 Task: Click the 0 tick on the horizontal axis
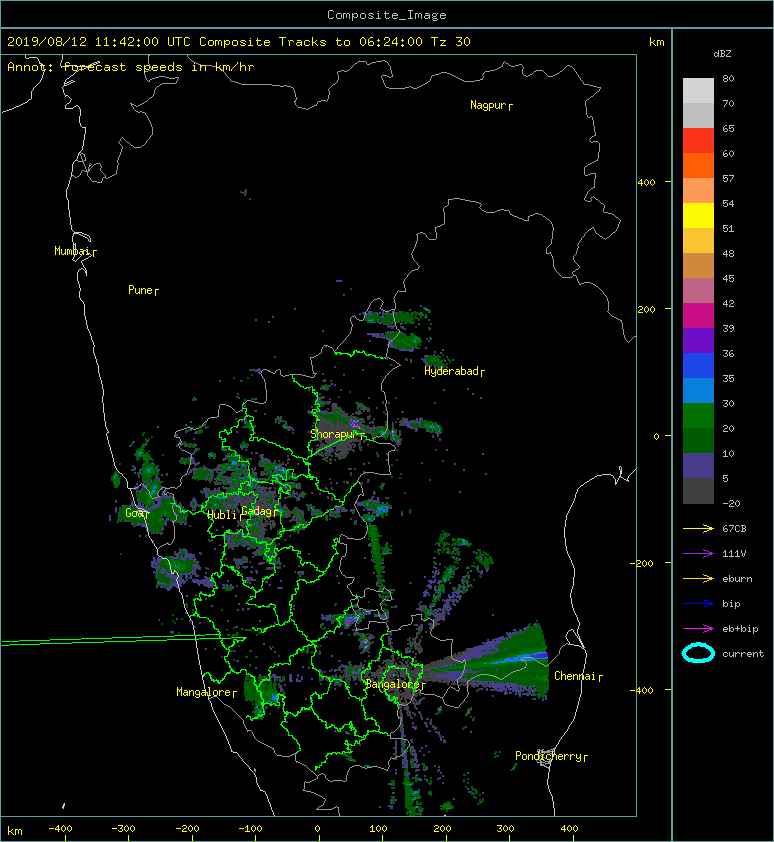coord(317,829)
